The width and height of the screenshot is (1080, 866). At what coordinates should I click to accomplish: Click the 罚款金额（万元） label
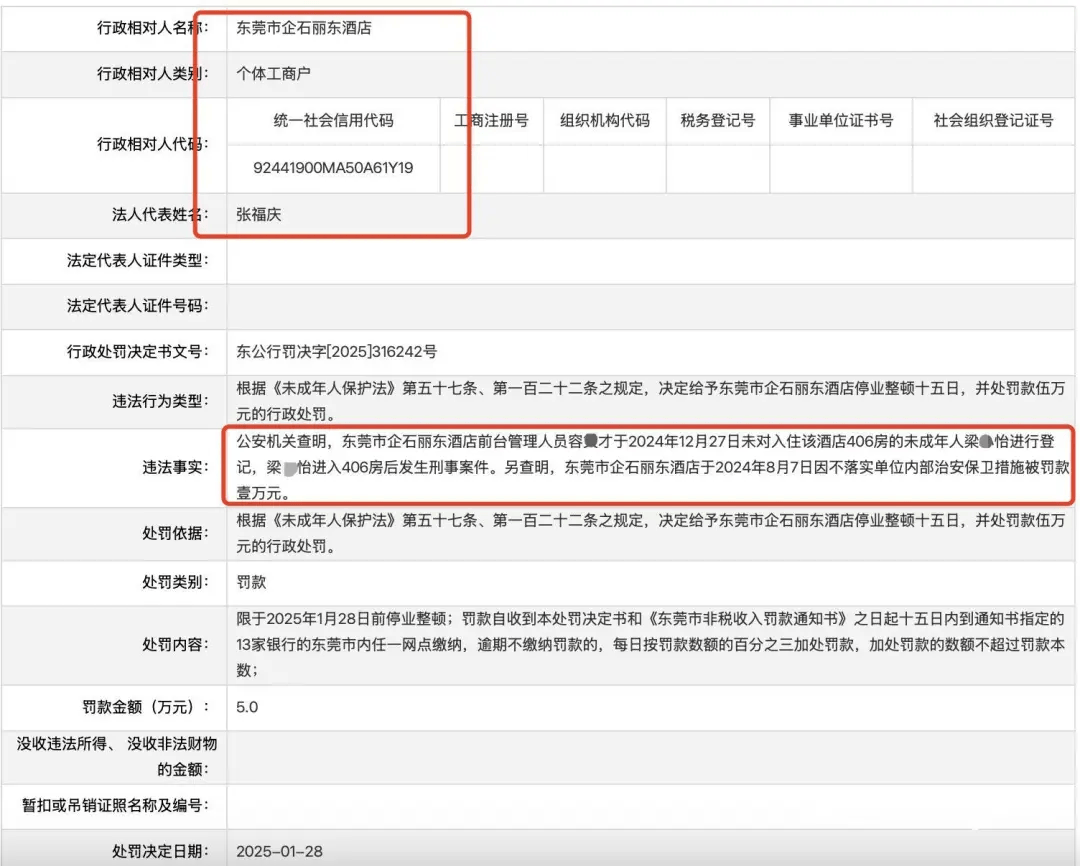coord(145,708)
